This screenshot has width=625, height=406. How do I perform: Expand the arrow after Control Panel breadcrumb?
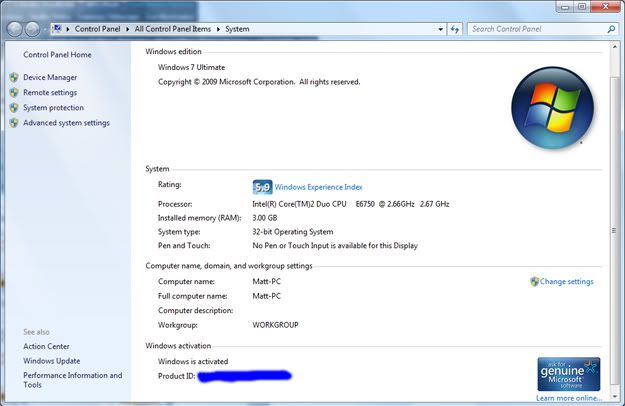[x=128, y=29]
